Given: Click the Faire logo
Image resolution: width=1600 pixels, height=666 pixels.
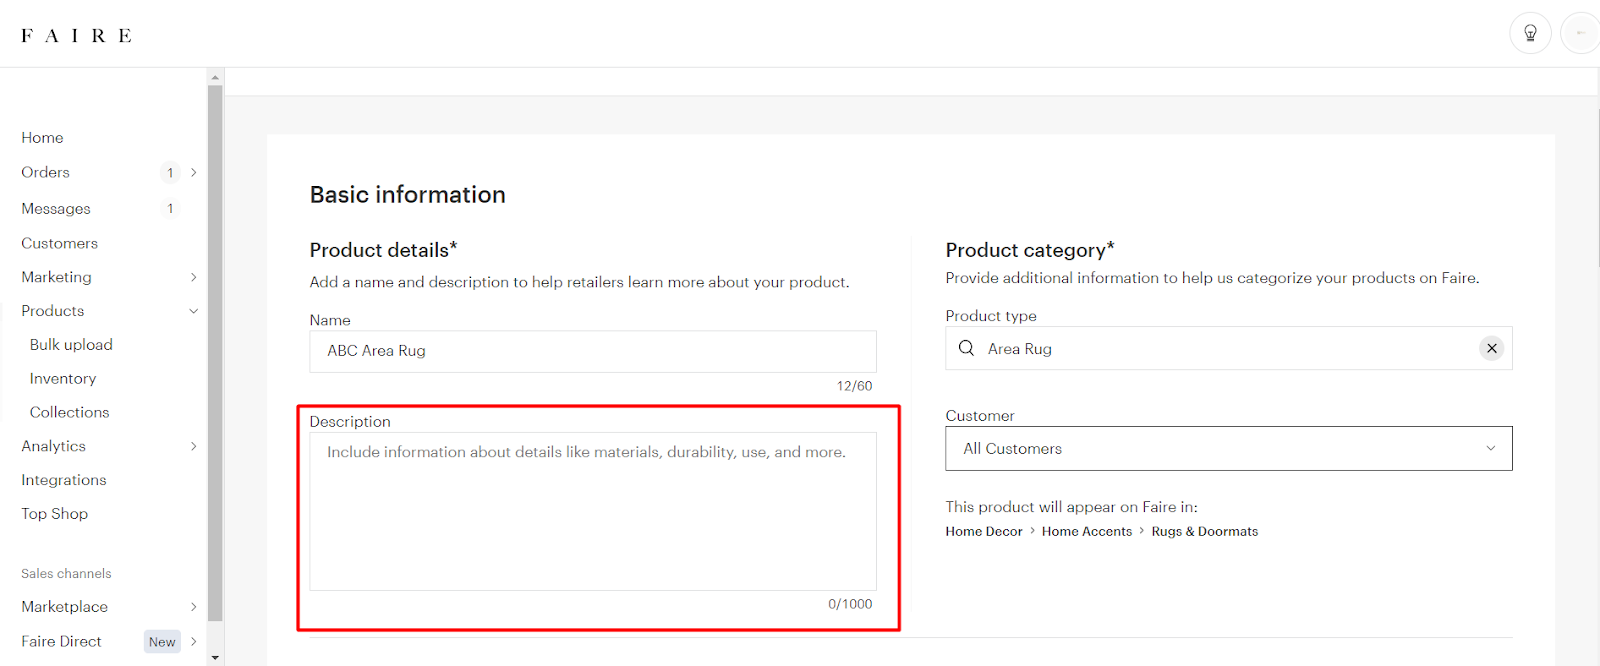Looking at the screenshot, I should coord(76,36).
